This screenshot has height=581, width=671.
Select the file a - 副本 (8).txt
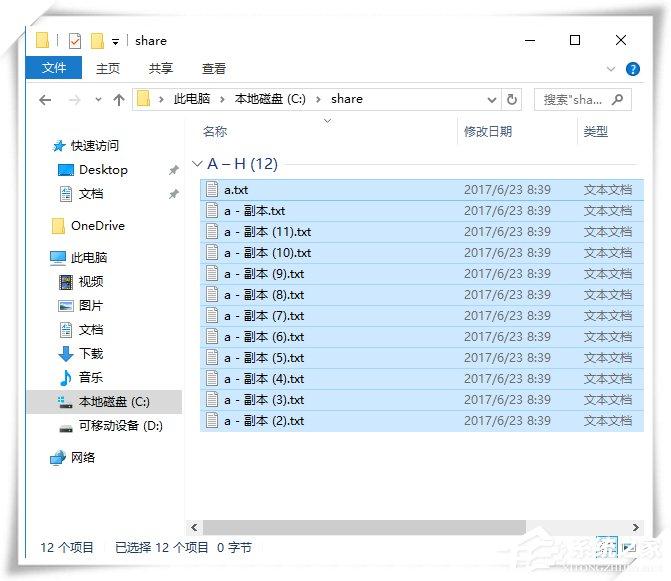(422, 295)
